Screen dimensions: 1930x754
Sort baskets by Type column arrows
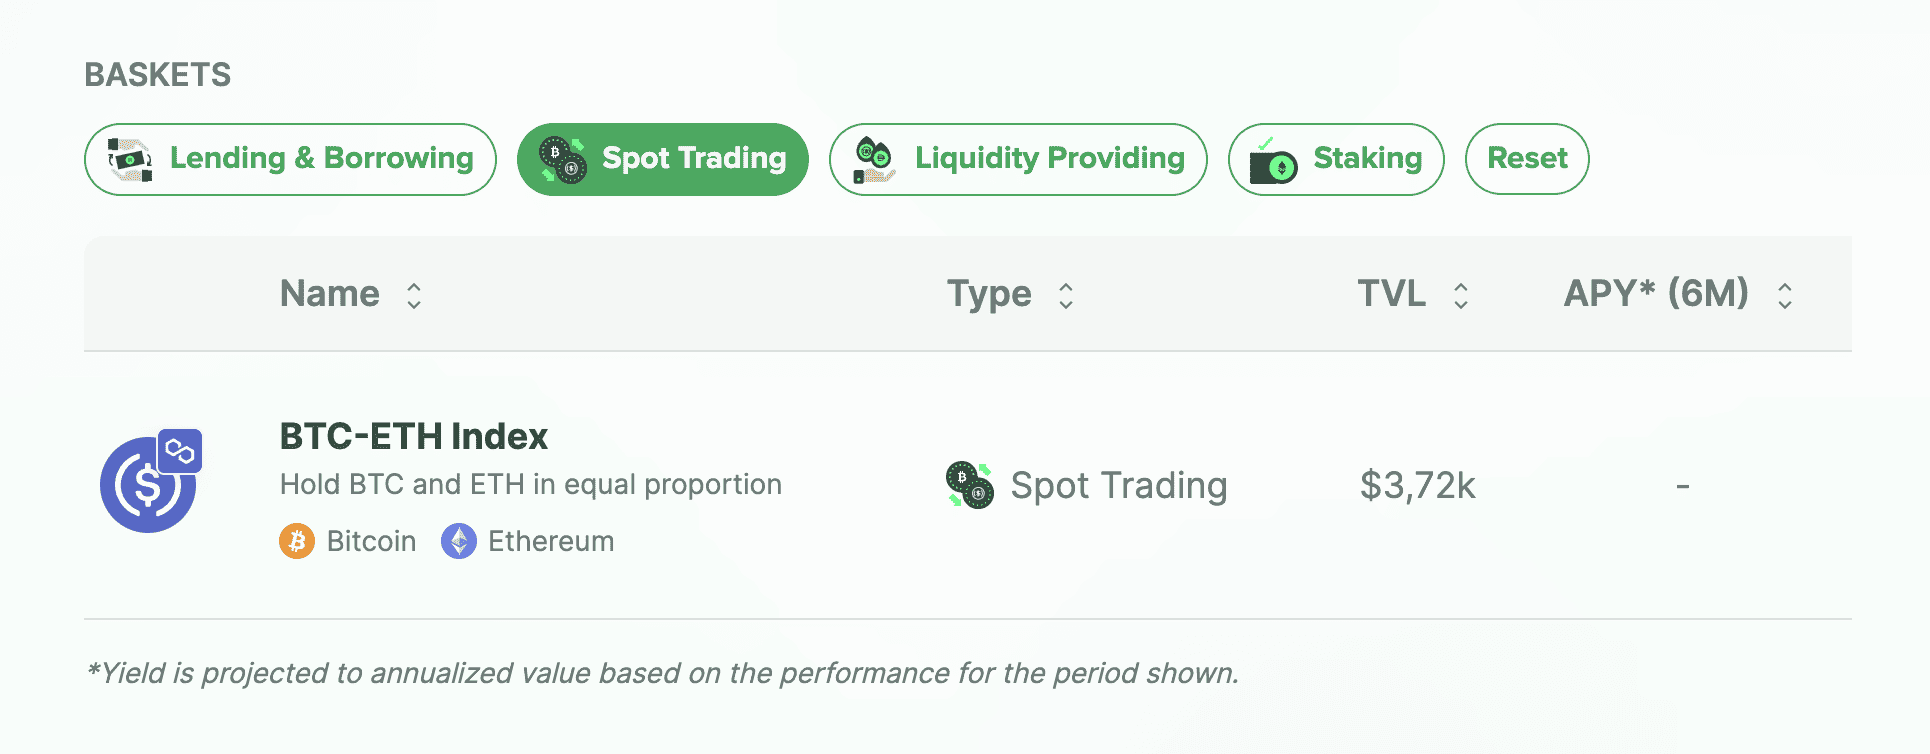pyautogui.click(x=1066, y=295)
